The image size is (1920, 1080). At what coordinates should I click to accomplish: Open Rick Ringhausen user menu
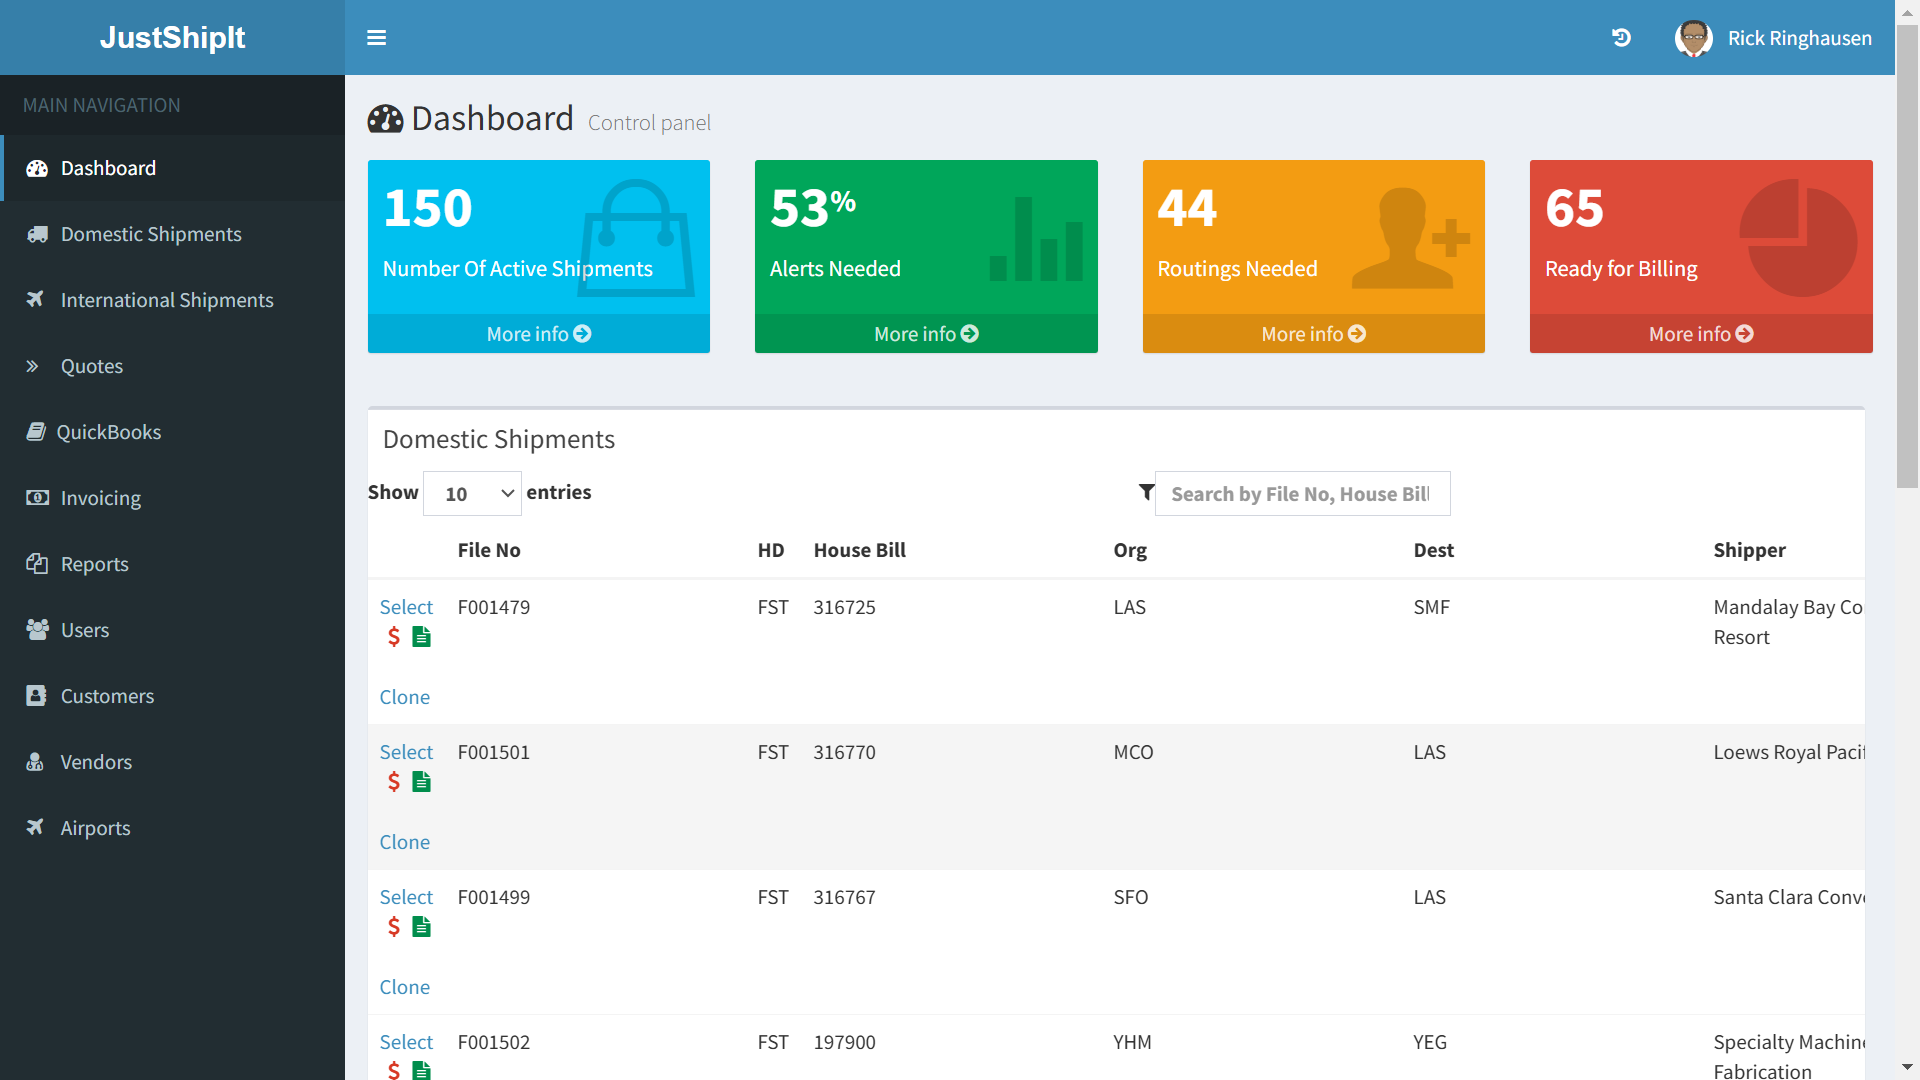point(1773,38)
